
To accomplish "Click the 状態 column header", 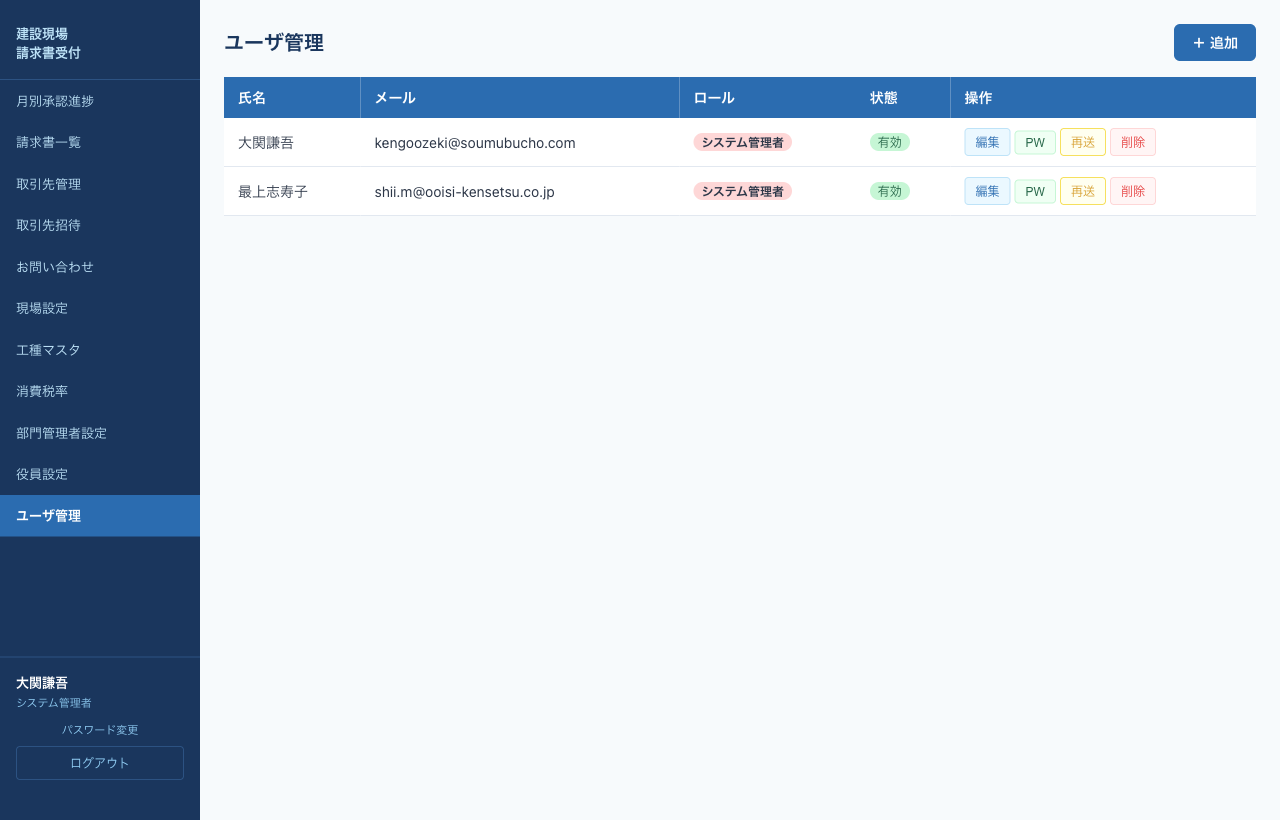I will coord(903,98).
